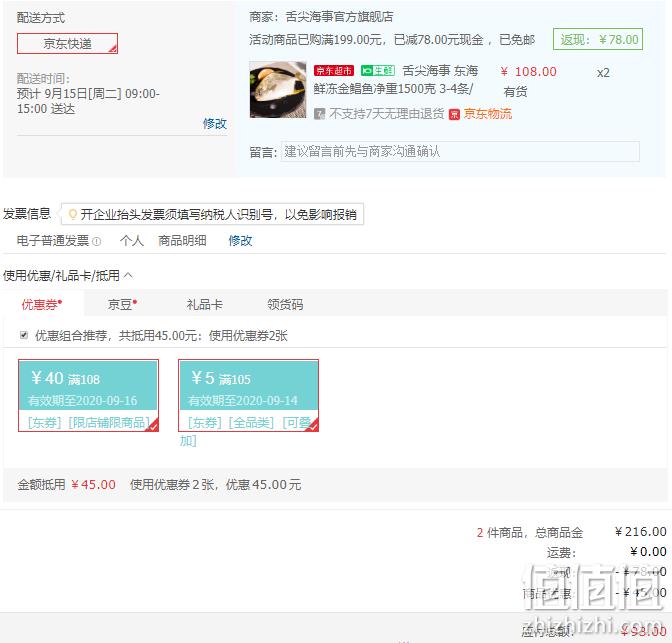Click the 京东超市 red badge

[x=334, y=70]
